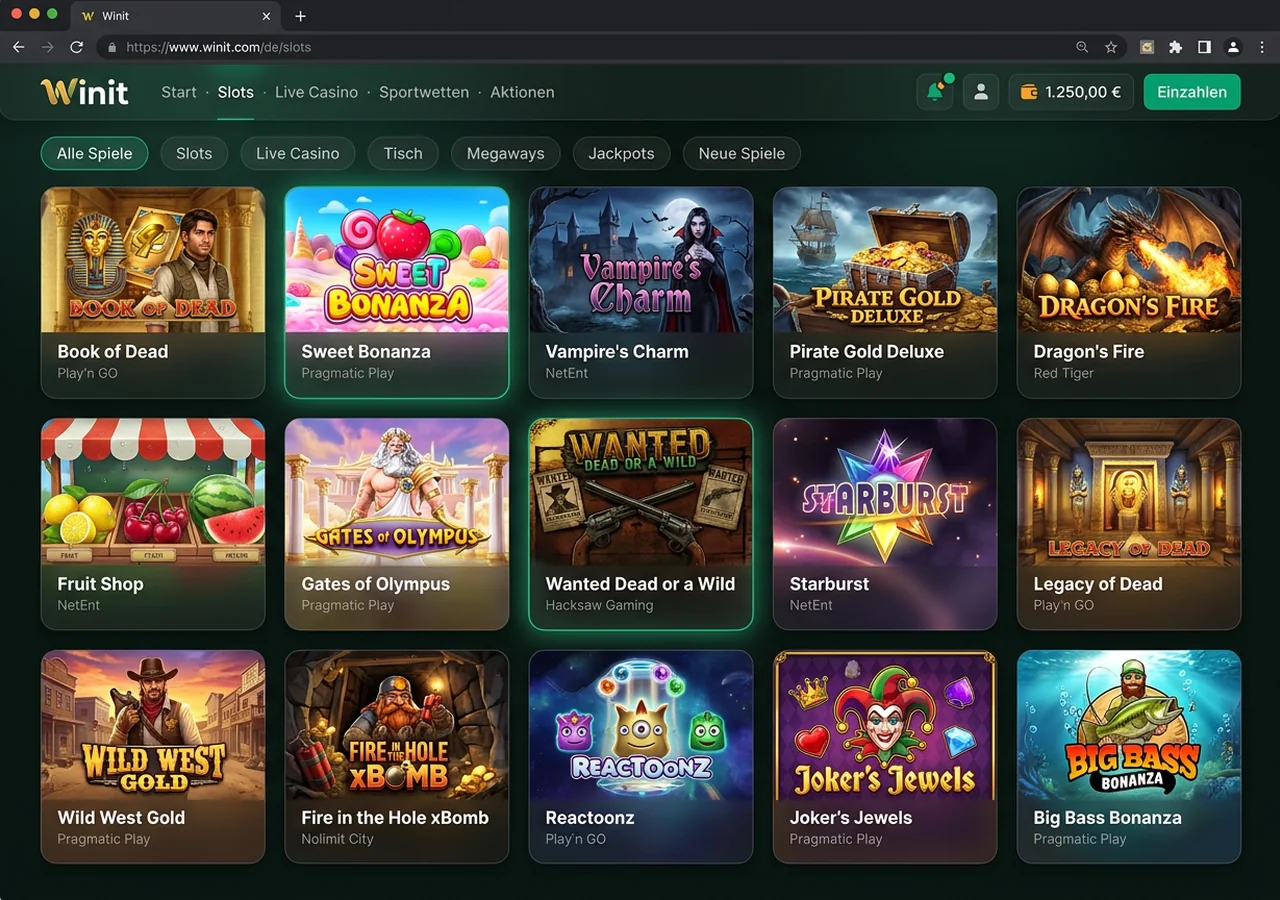Open the Legacy of Dead thumbnail
Screen dimensions: 1280x900
click(x=1129, y=492)
